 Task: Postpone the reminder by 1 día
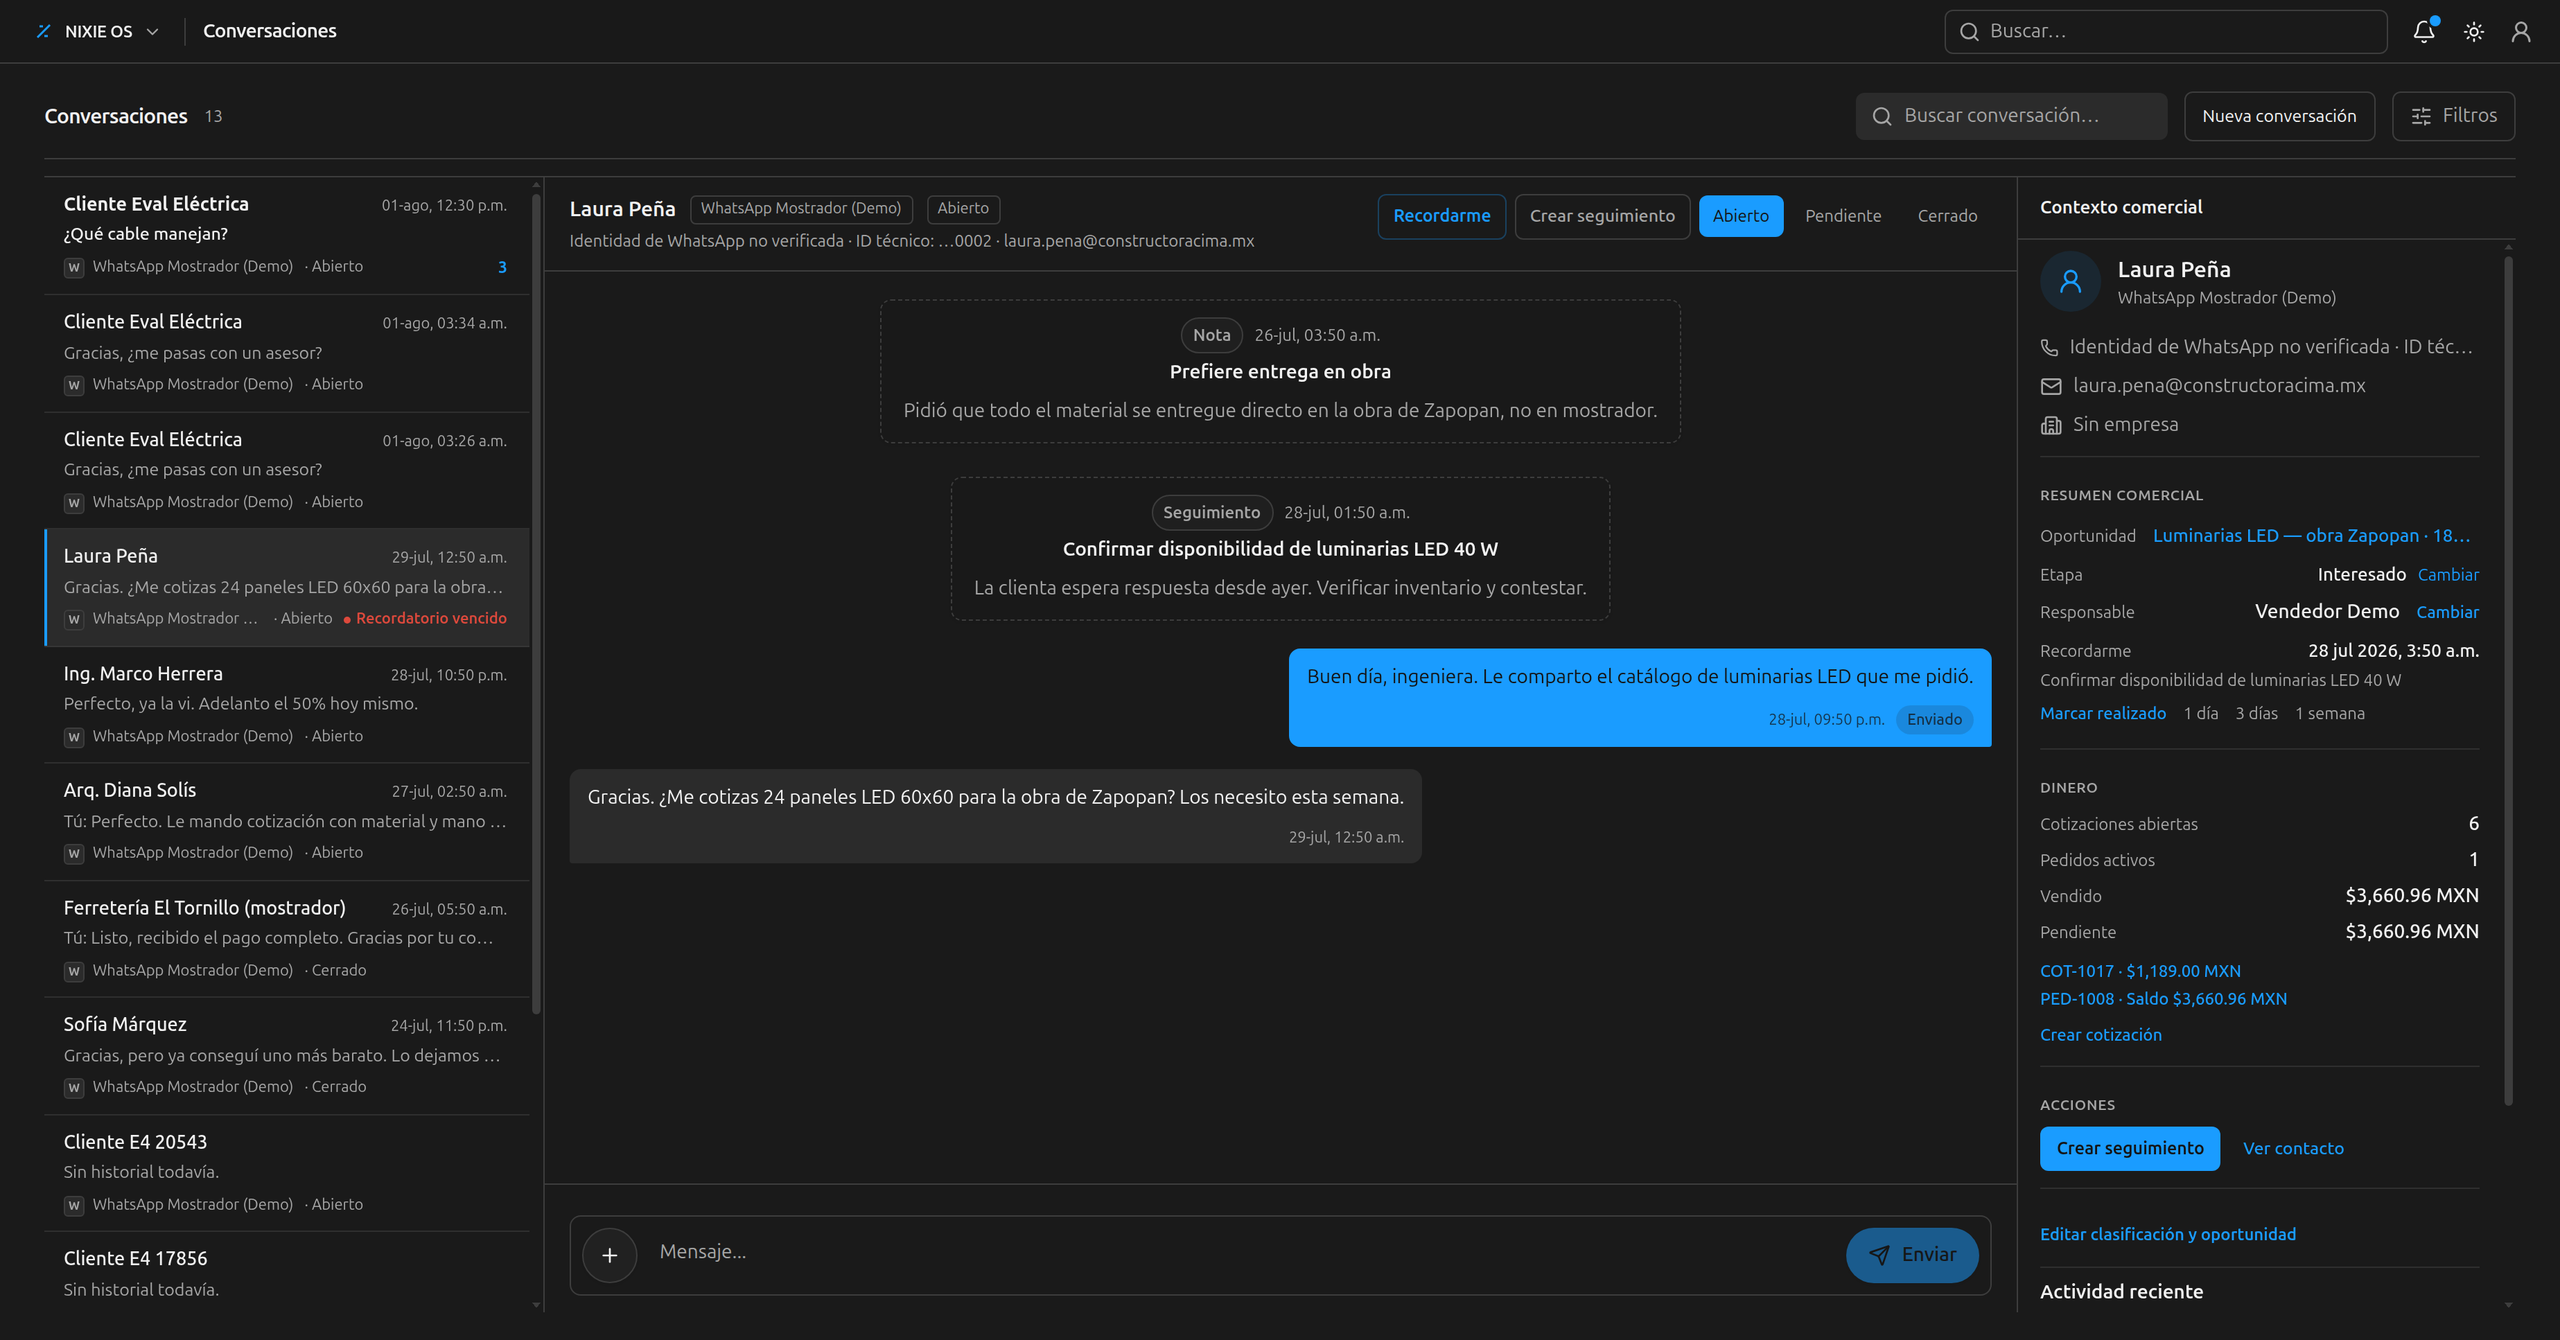click(2201, 714)
